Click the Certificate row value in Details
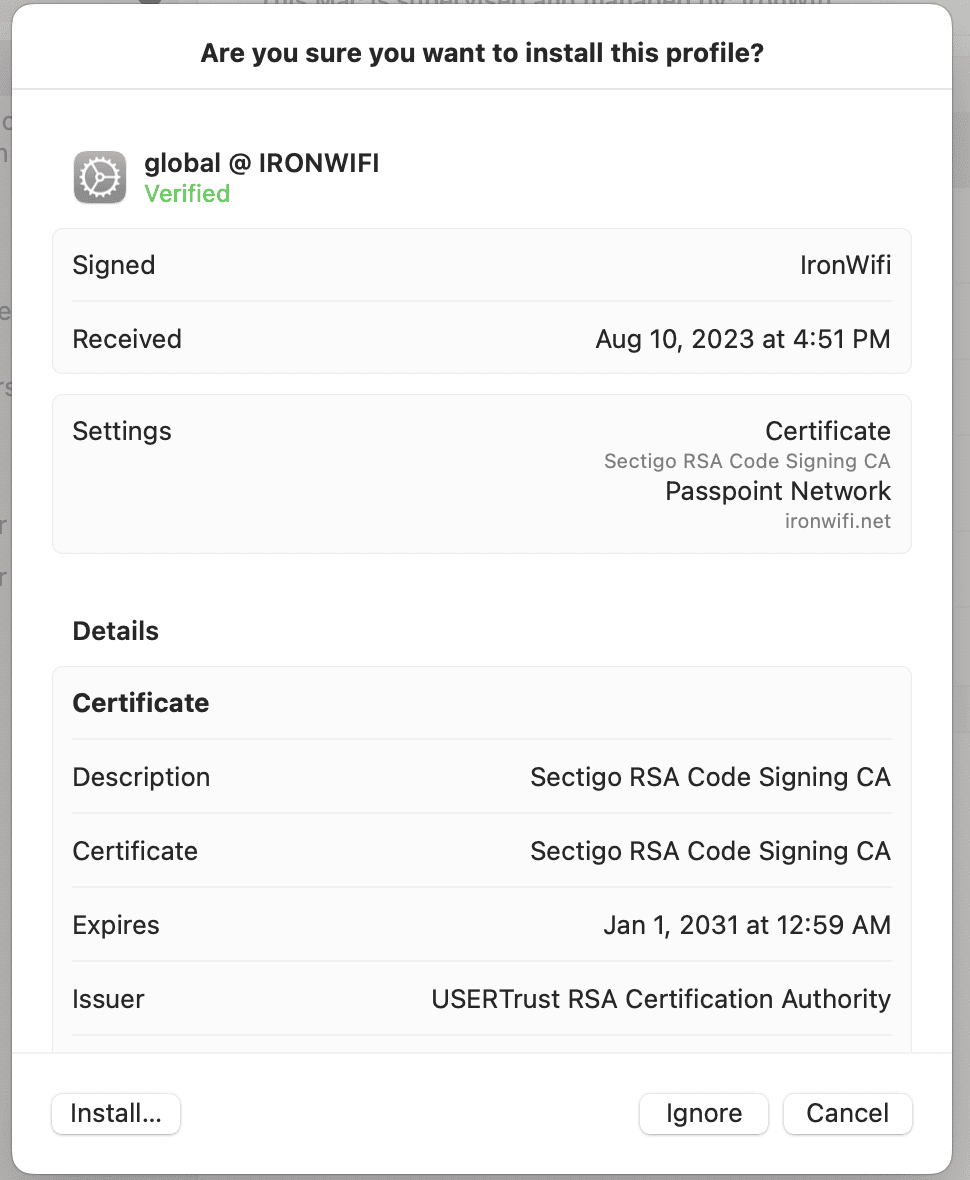This screenshot has height=1180, width=970. pyautogui.click(x=710, y=850)
